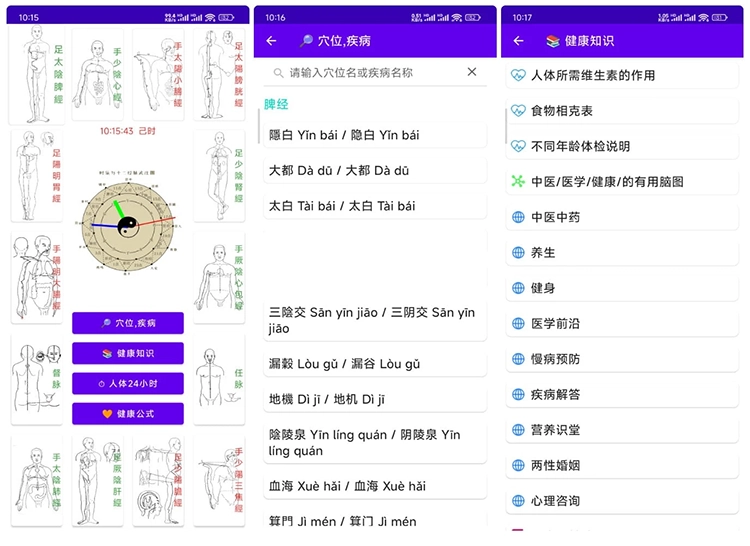Select acupoint 三陰交 Sān yīn jiāo
Viewport: 750px width, 546px height.
click(374, 320)
